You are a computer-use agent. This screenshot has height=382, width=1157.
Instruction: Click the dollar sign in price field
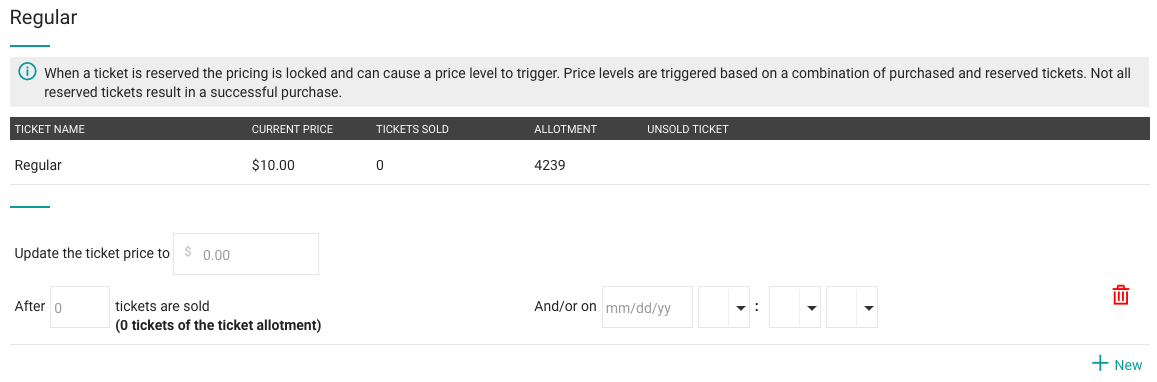[188, 252]
